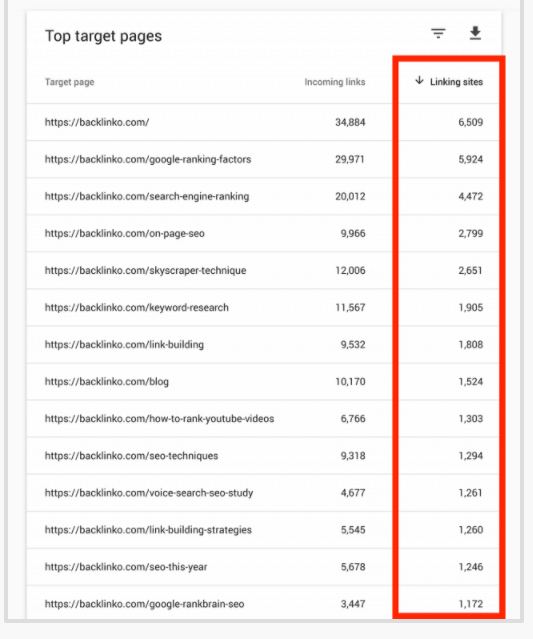Open the keyword-research target page
The image size is (533, 639).
click(x=137, y=308)
